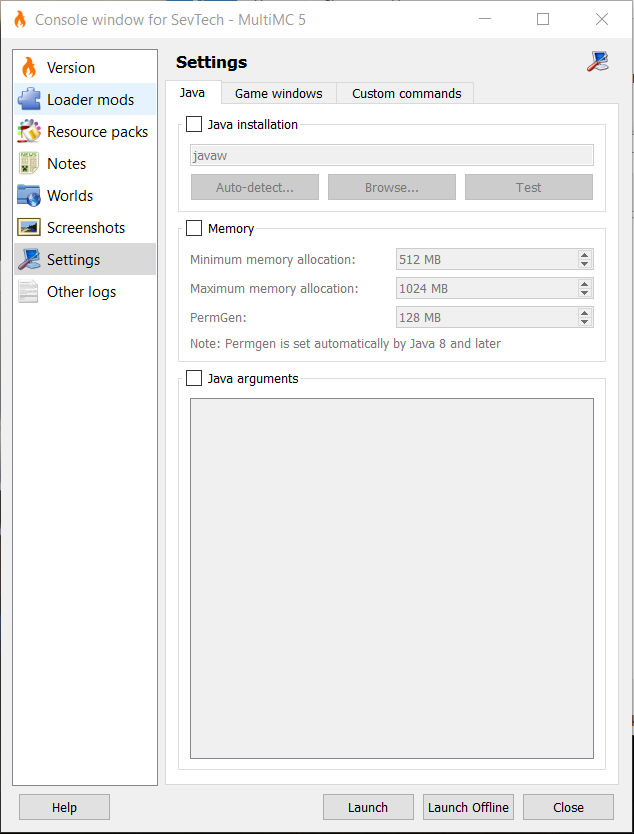This screenshot has height=834, width=634.
Task: Open the Resource packs page
Action: tap(85, 131)
